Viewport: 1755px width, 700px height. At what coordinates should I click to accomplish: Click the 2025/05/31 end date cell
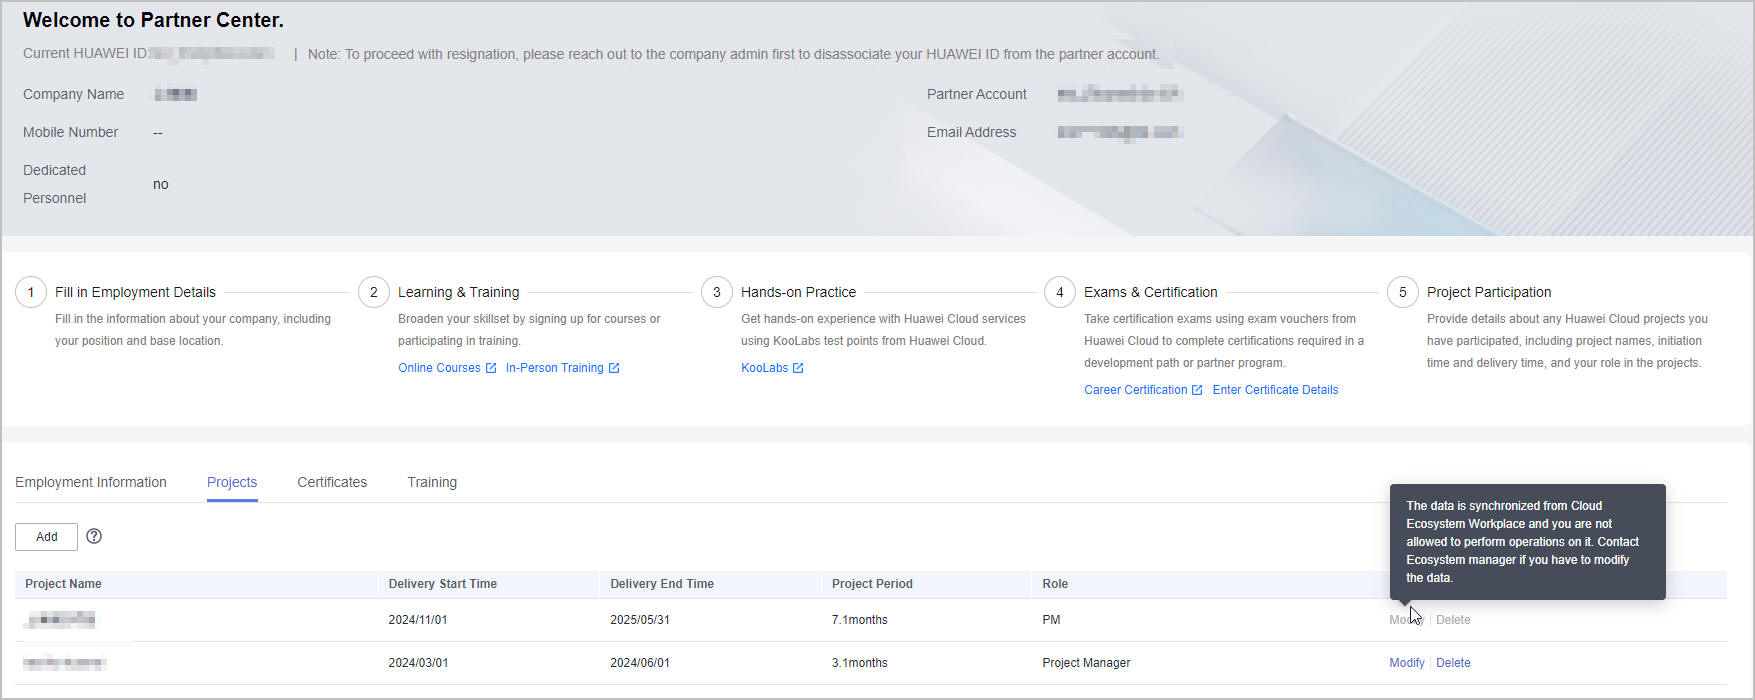tap(640, 620)
